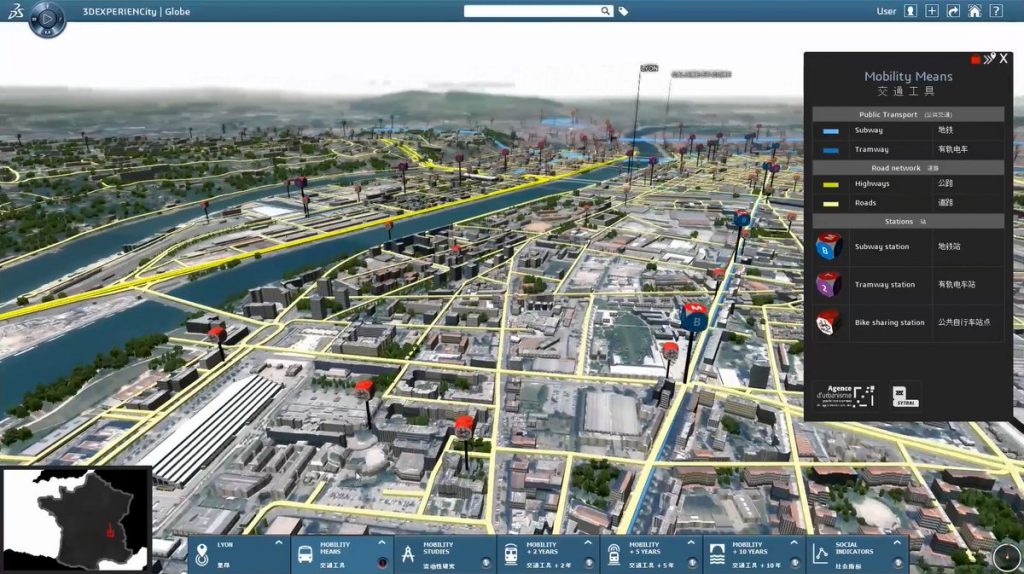1024x574 pixels.
Task: Click the red record icon in panel
Action: click(976, 60)
